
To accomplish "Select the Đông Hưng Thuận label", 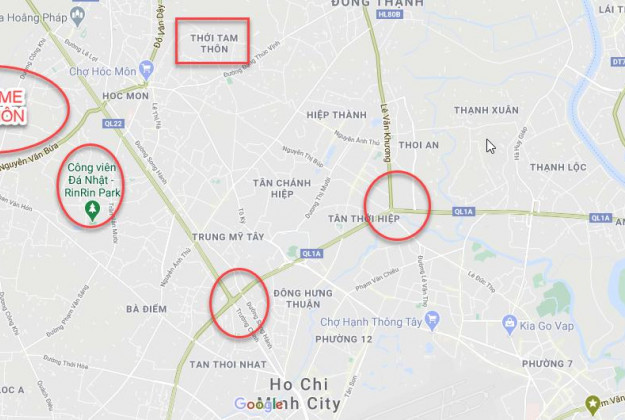I will point(303,298).
